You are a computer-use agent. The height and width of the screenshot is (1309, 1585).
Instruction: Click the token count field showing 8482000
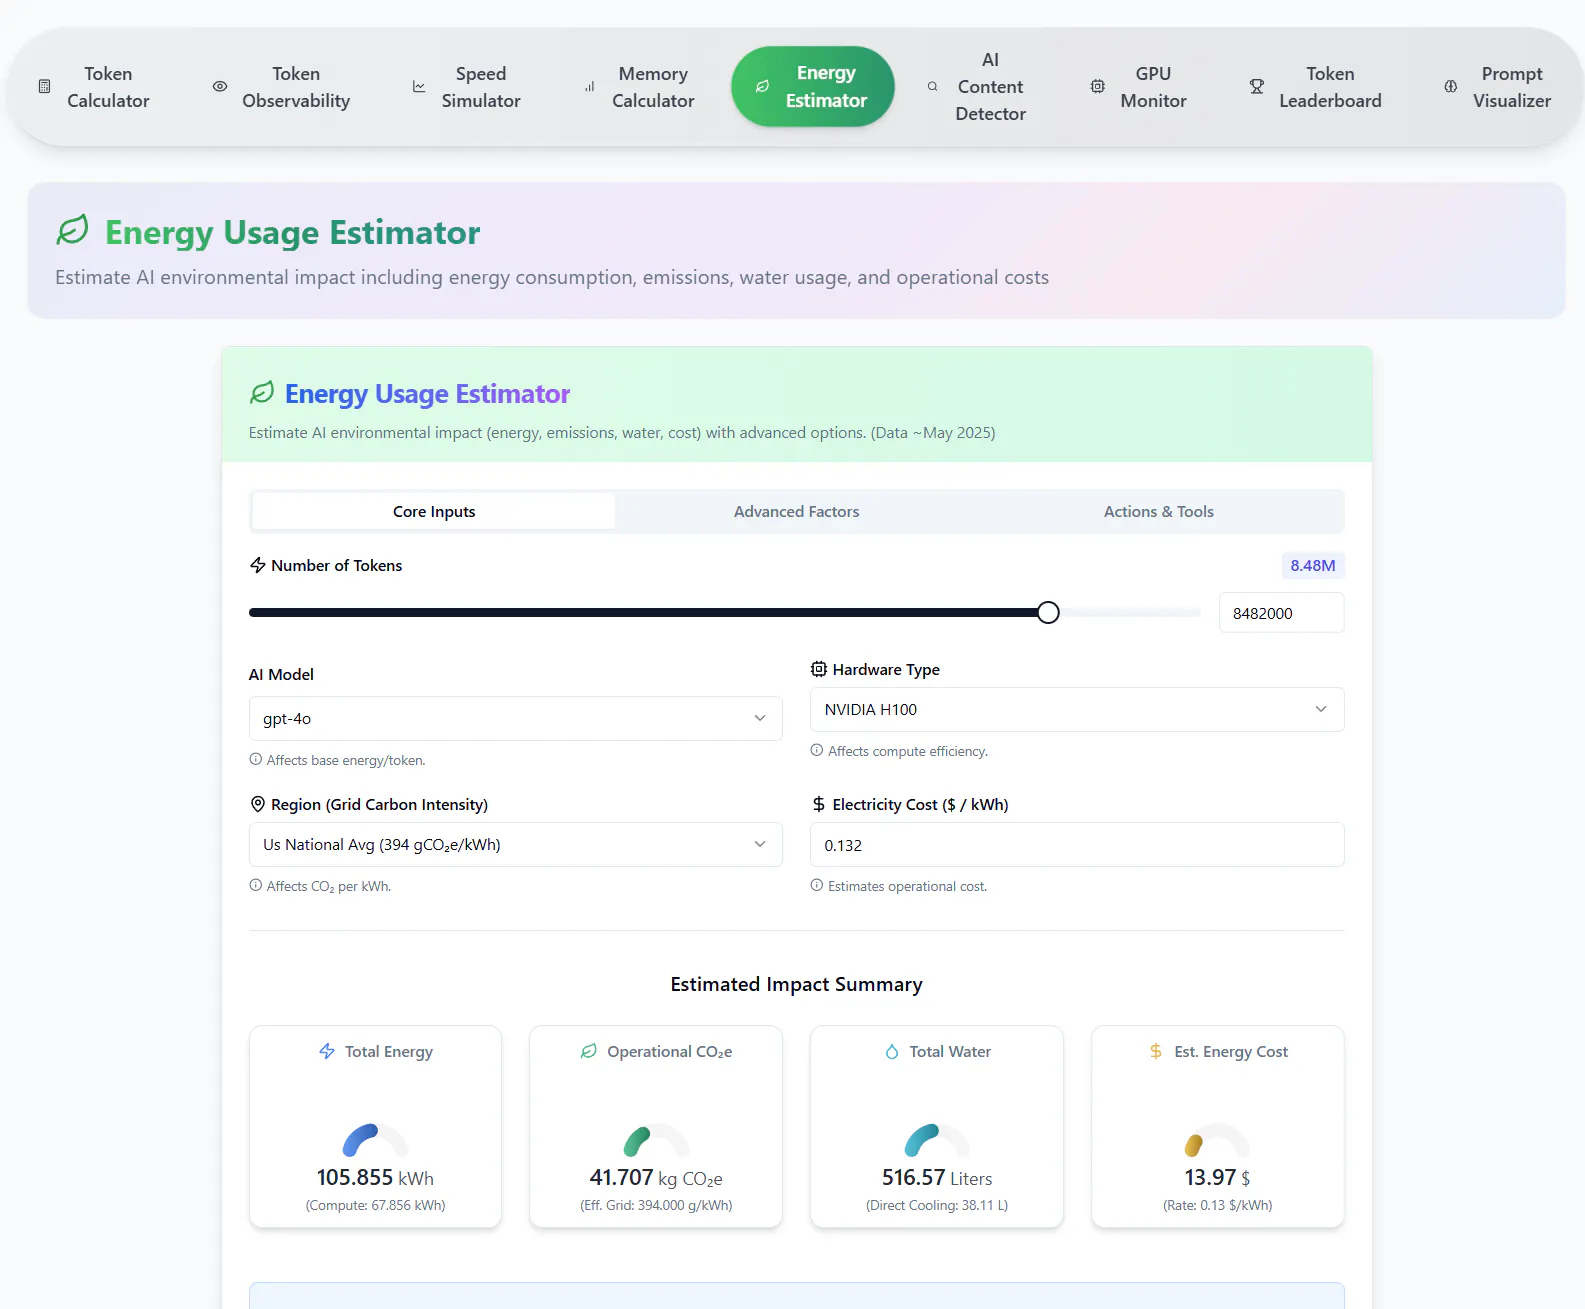[1281, 613]
